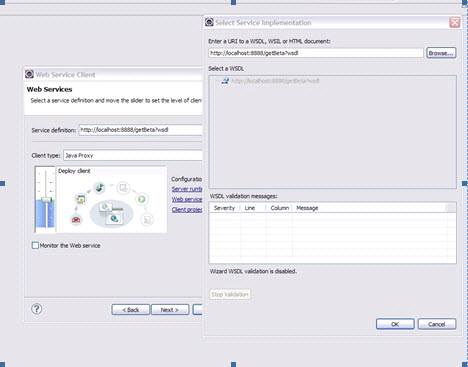
Task: Open the Web service runtime link
Action: click(187, 199)
